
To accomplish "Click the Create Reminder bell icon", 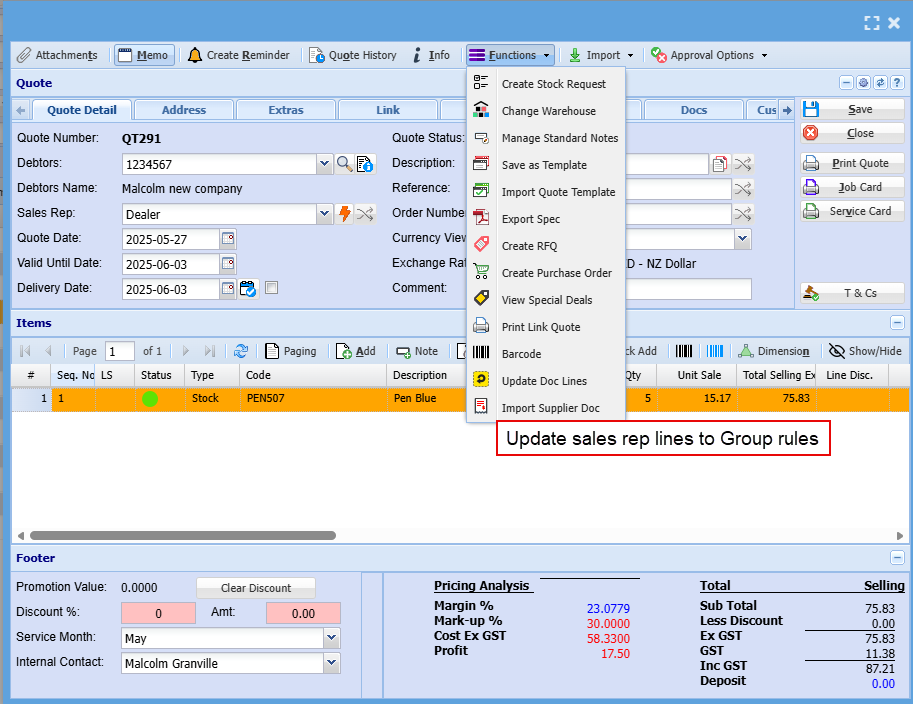I will coord(195,55).
